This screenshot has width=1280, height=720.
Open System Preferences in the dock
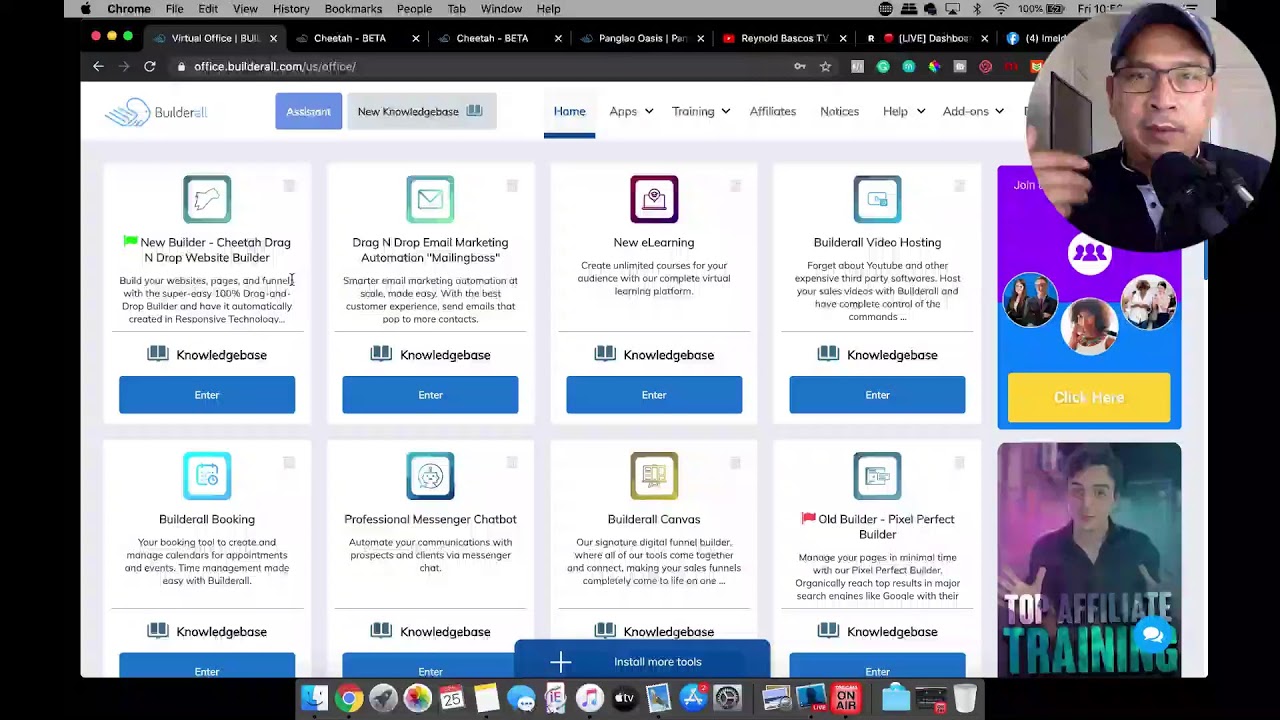click(x=727, y=697)
